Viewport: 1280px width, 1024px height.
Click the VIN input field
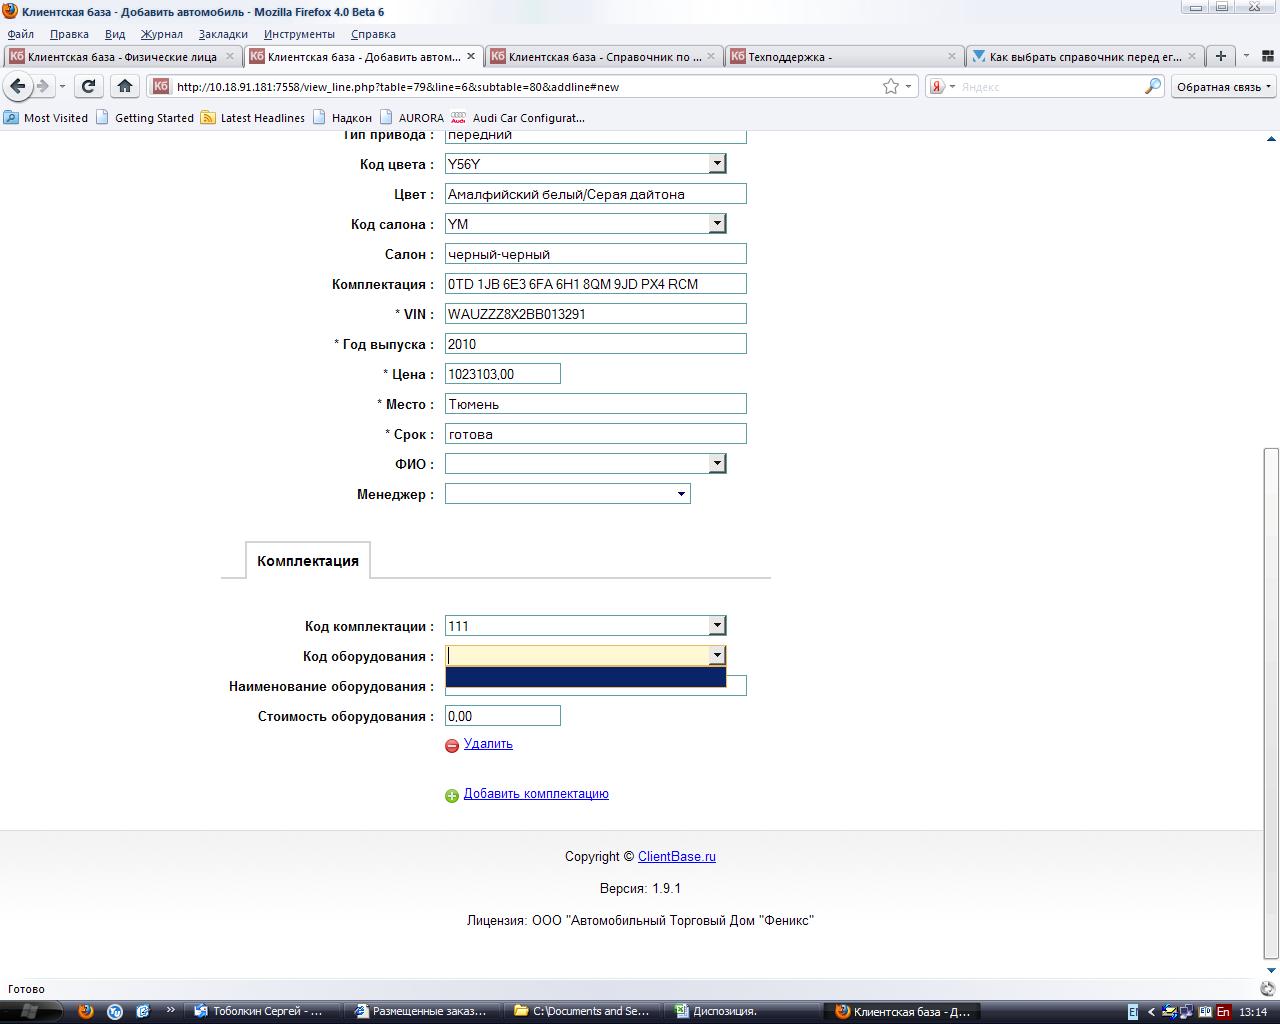tap(596, 314)
